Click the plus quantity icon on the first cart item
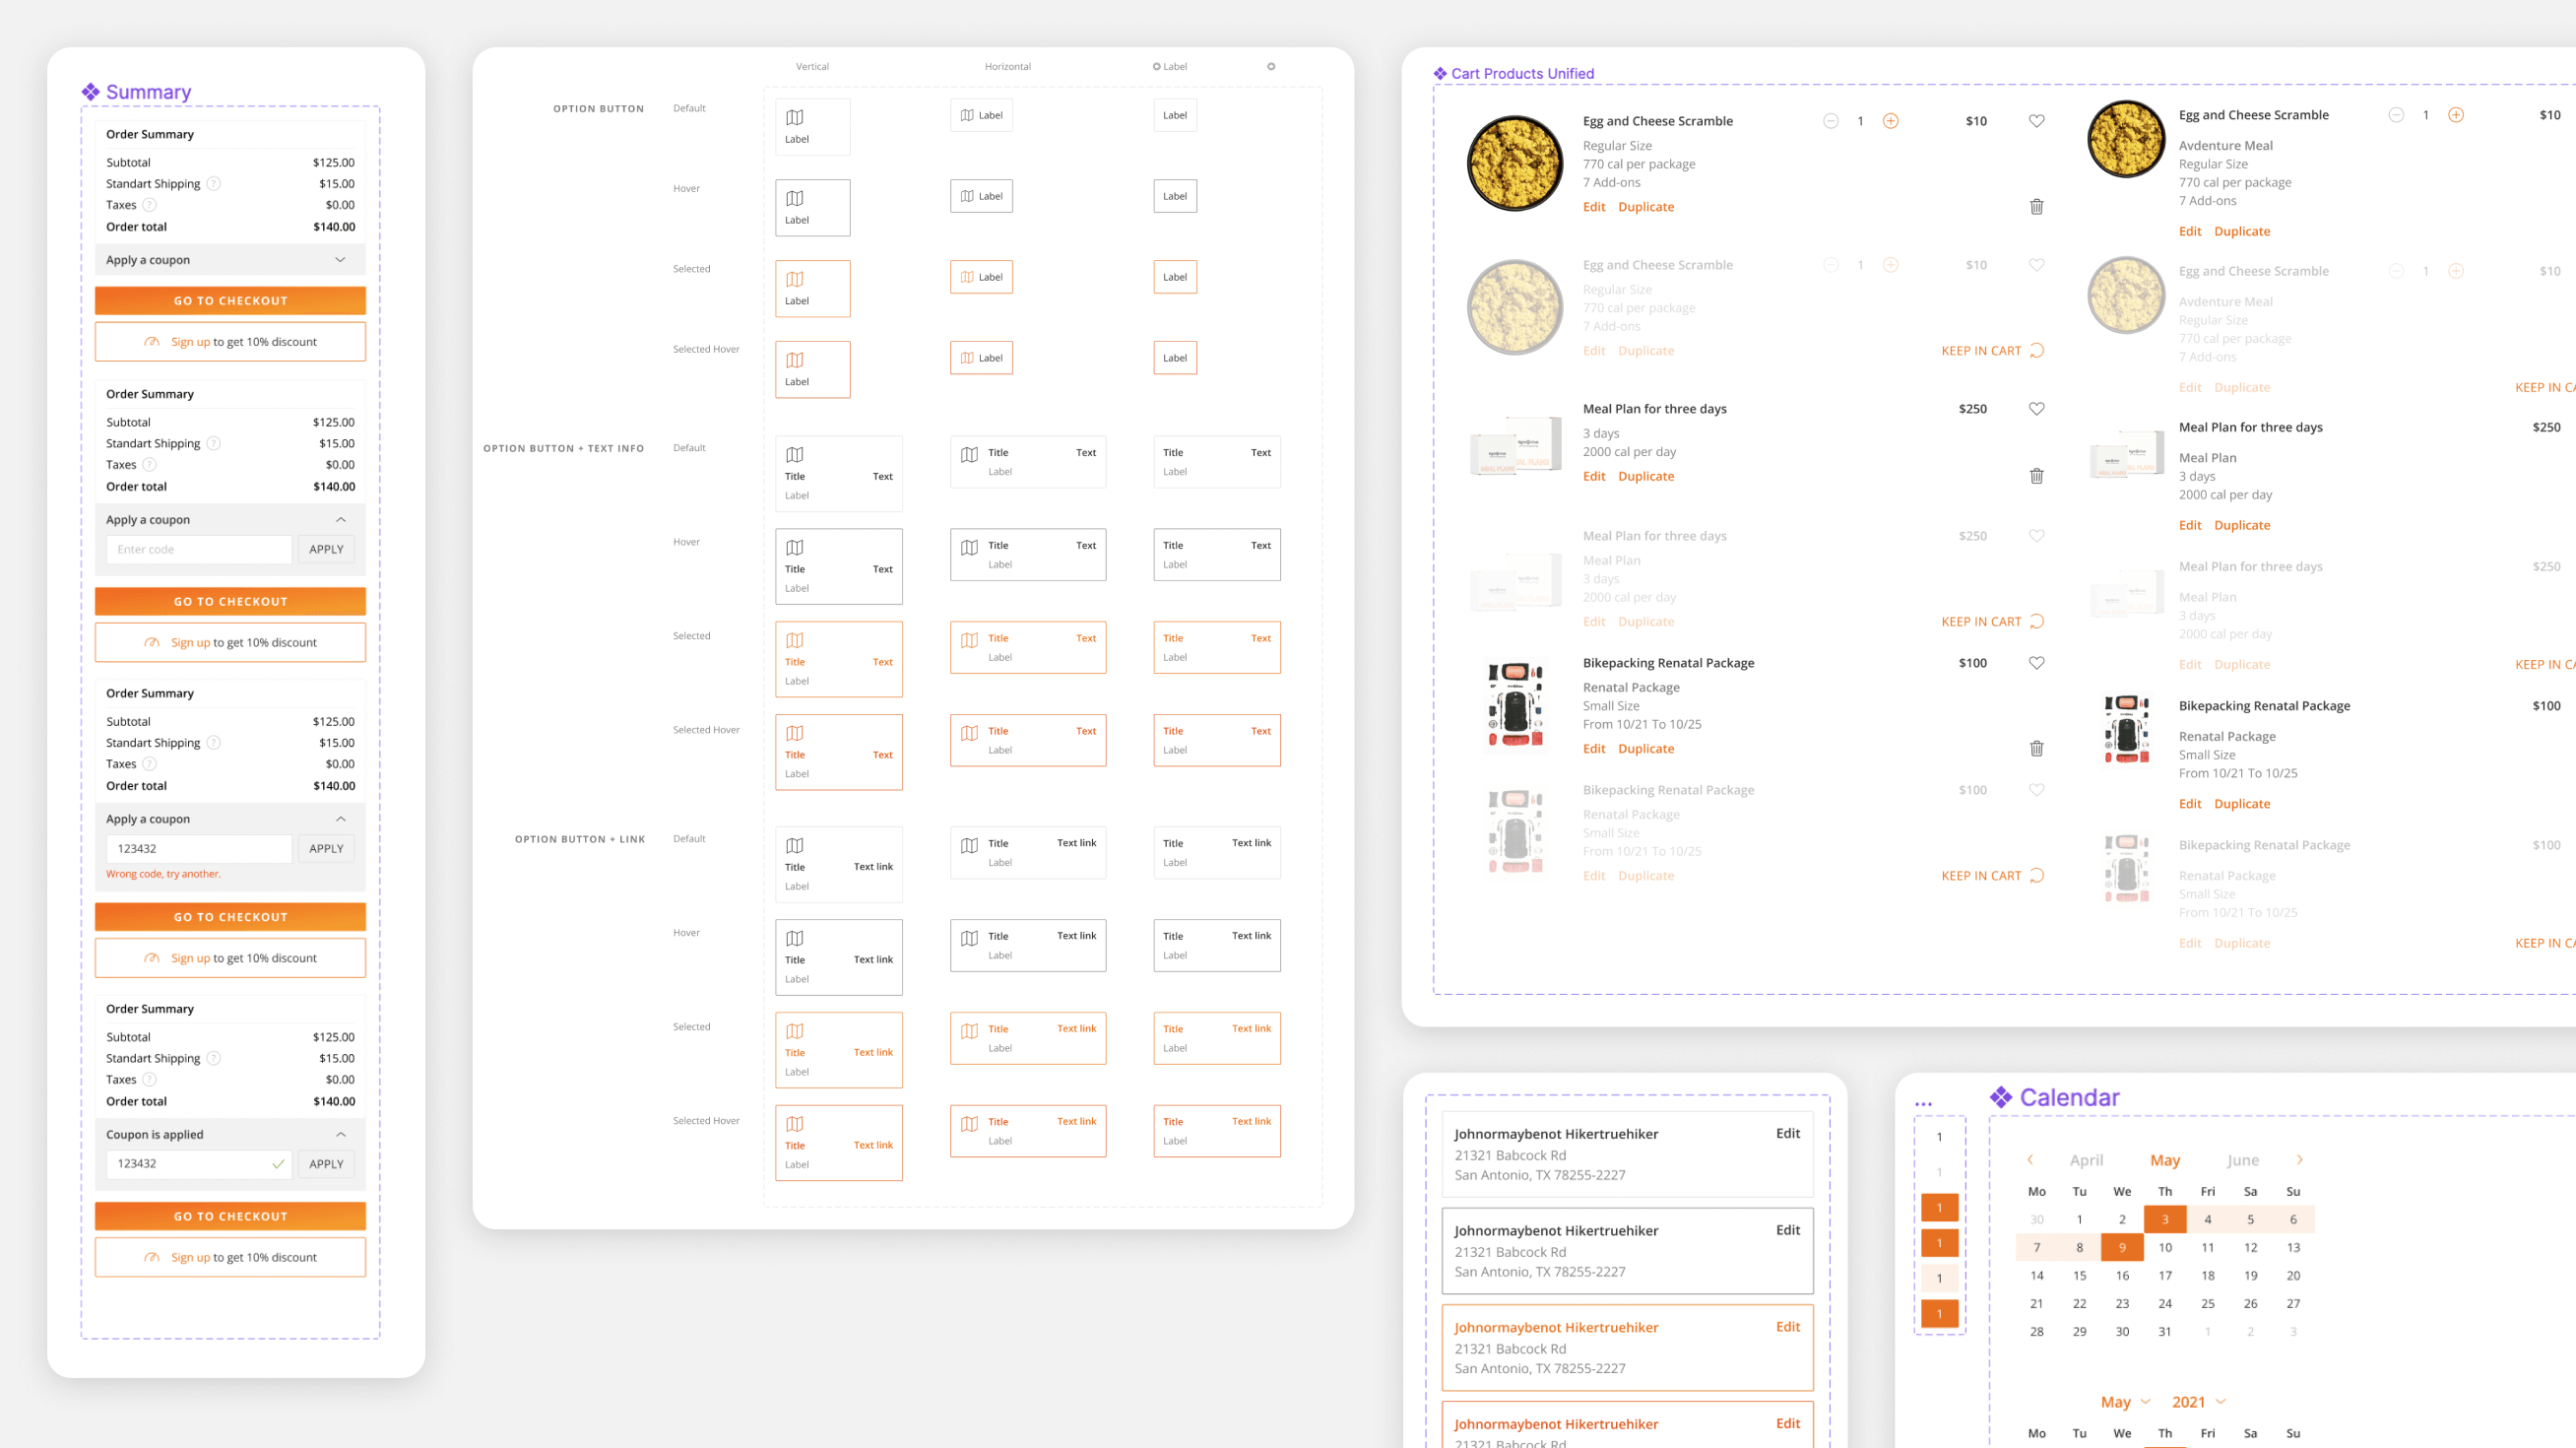 (1890, 121)
